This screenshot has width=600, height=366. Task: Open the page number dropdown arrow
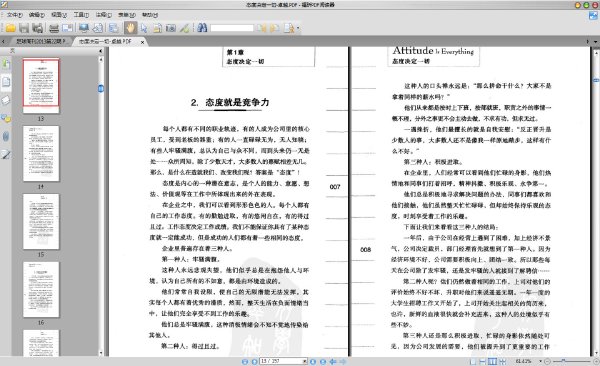[305, 361]
